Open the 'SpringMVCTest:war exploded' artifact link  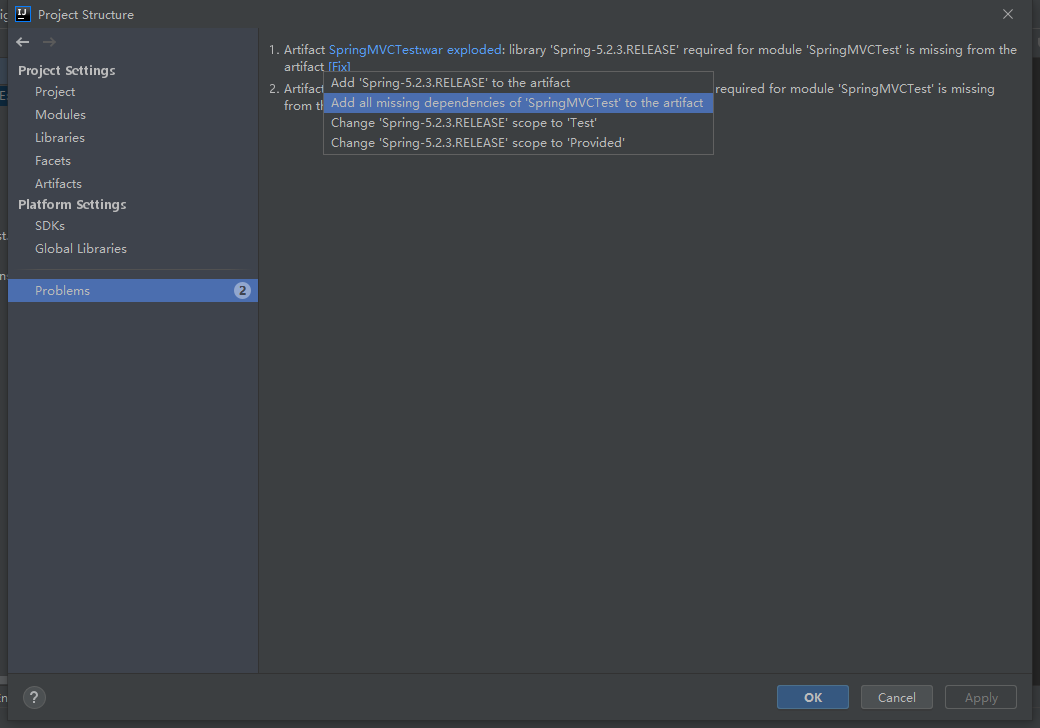pyautogui.click(x=416, y=49)
